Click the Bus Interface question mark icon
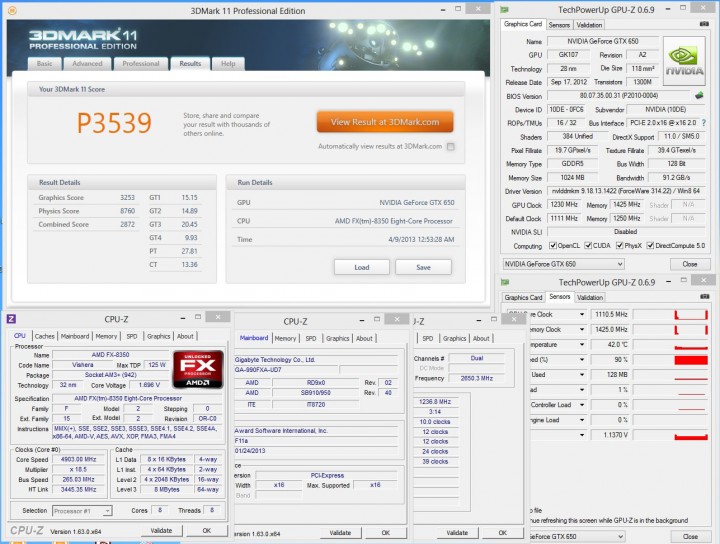 [703, 123]
